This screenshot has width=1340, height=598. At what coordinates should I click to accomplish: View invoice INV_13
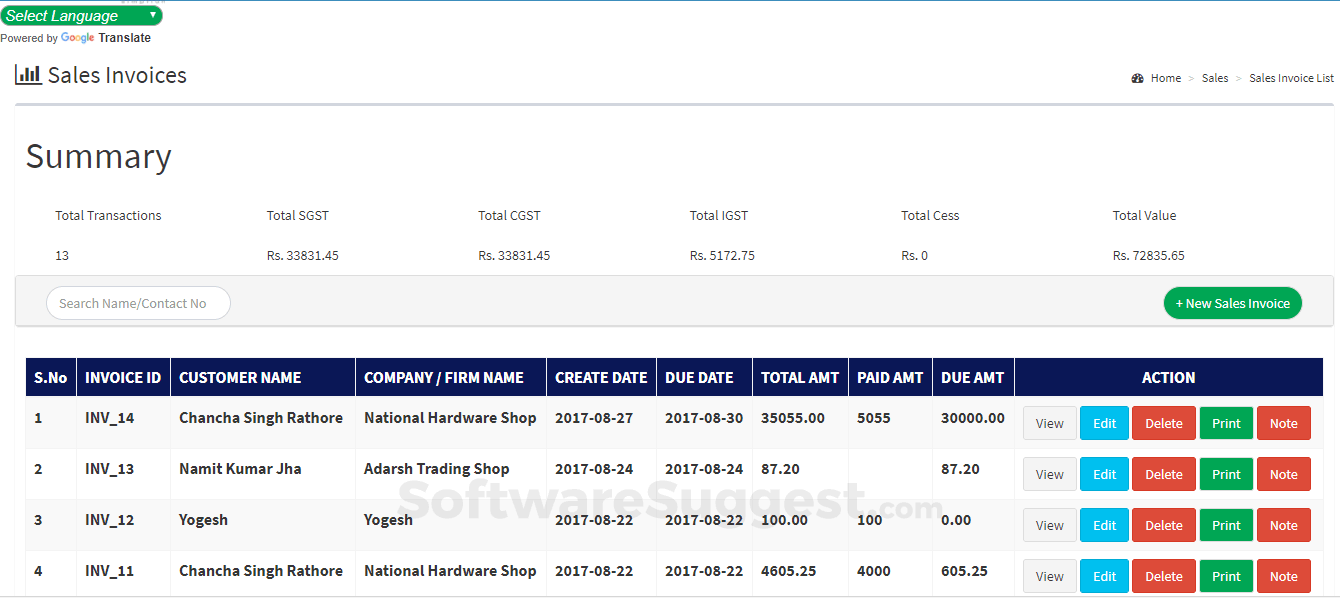click(x=1049, y=474)
